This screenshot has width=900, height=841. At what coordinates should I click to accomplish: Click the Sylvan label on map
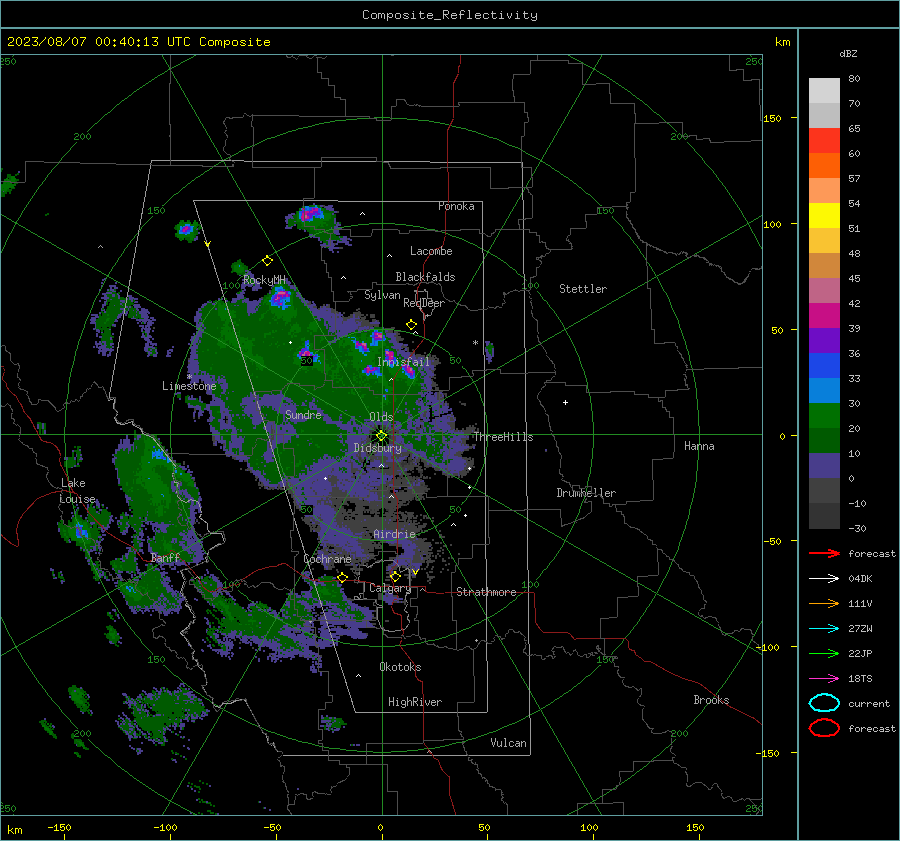click(382, 295)
